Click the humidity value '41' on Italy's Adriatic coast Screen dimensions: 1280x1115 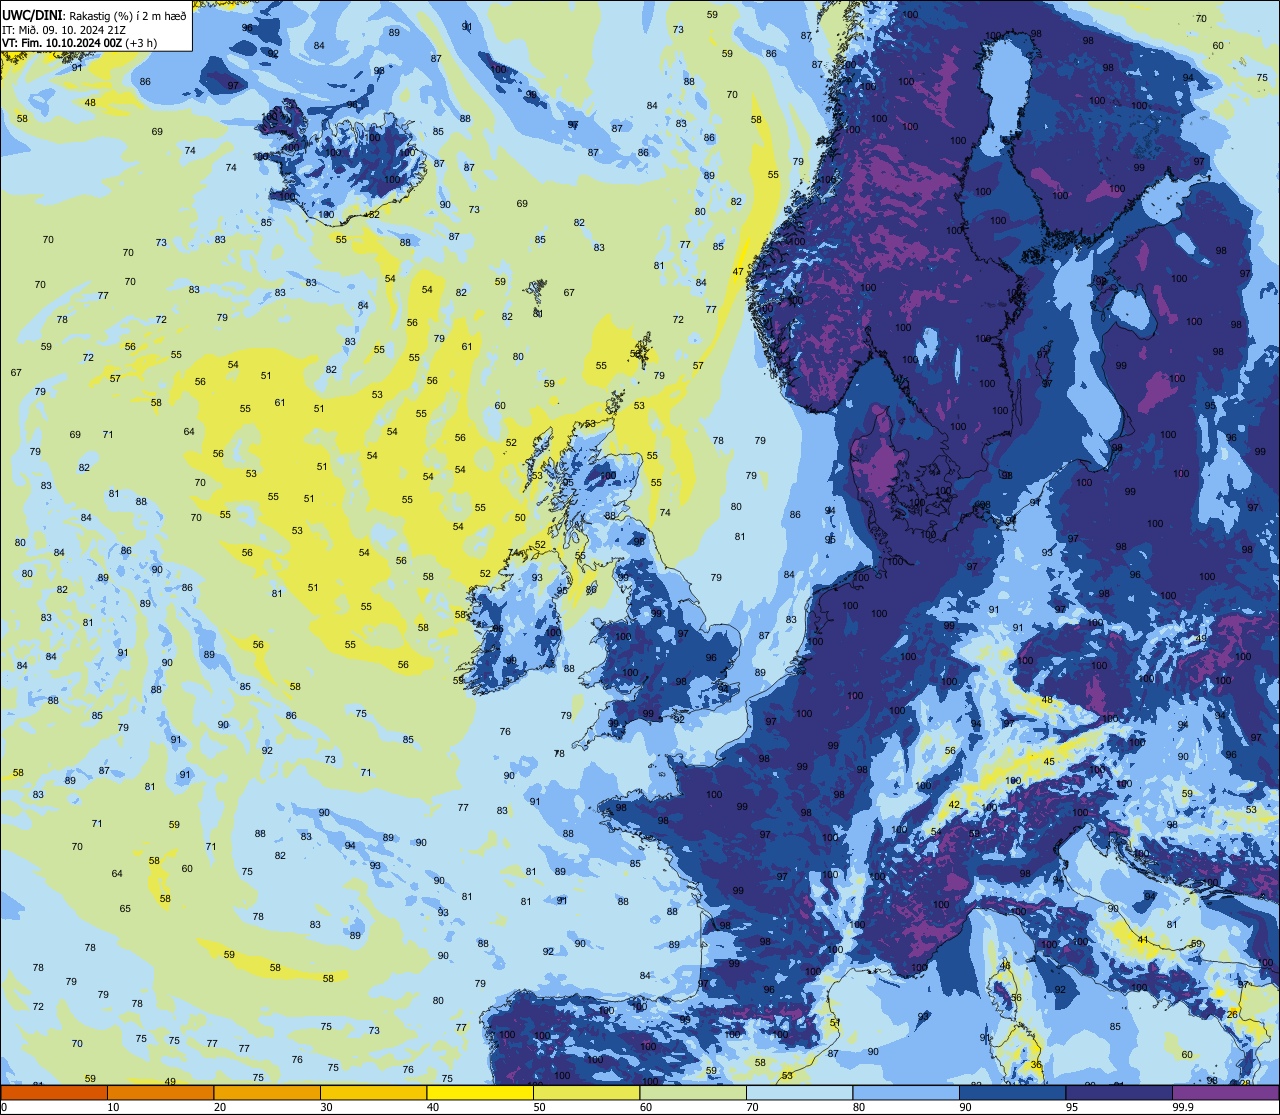[x=1143, y=940]
